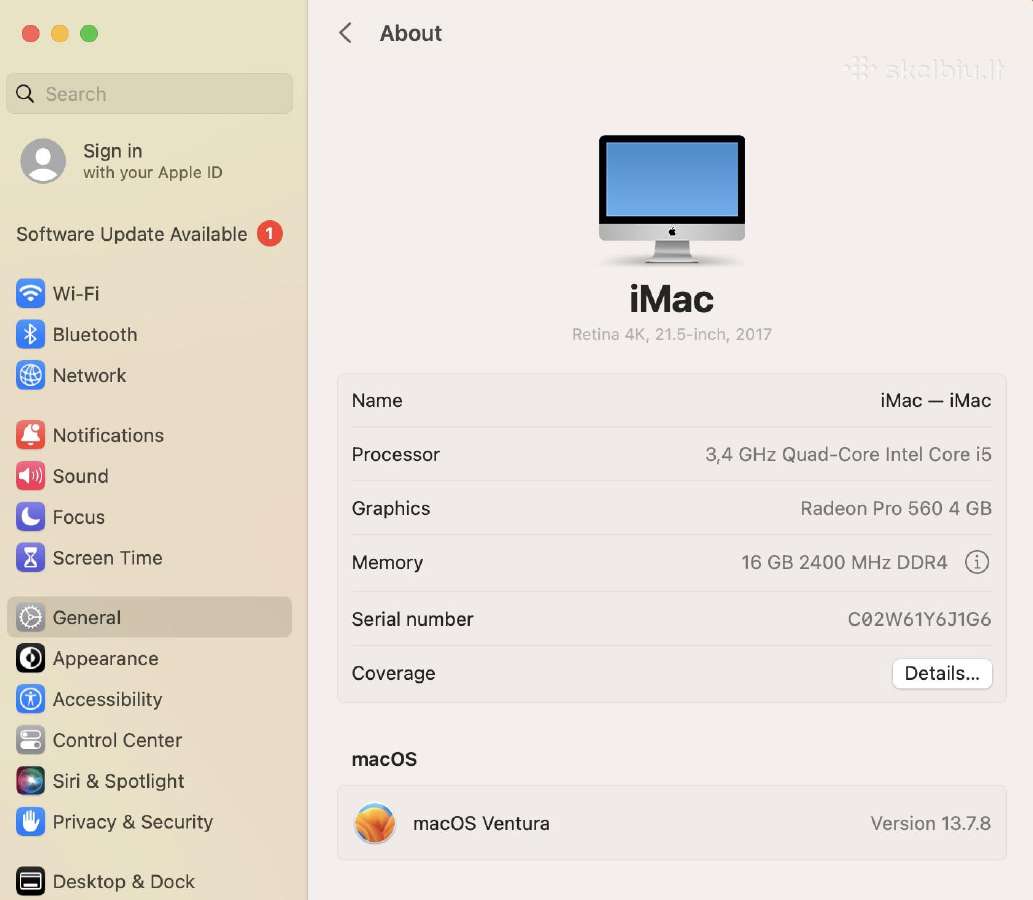1033x900 pixels.
Task: Click 'Version 13.7.8' text
Action: (x=930, y=824)
